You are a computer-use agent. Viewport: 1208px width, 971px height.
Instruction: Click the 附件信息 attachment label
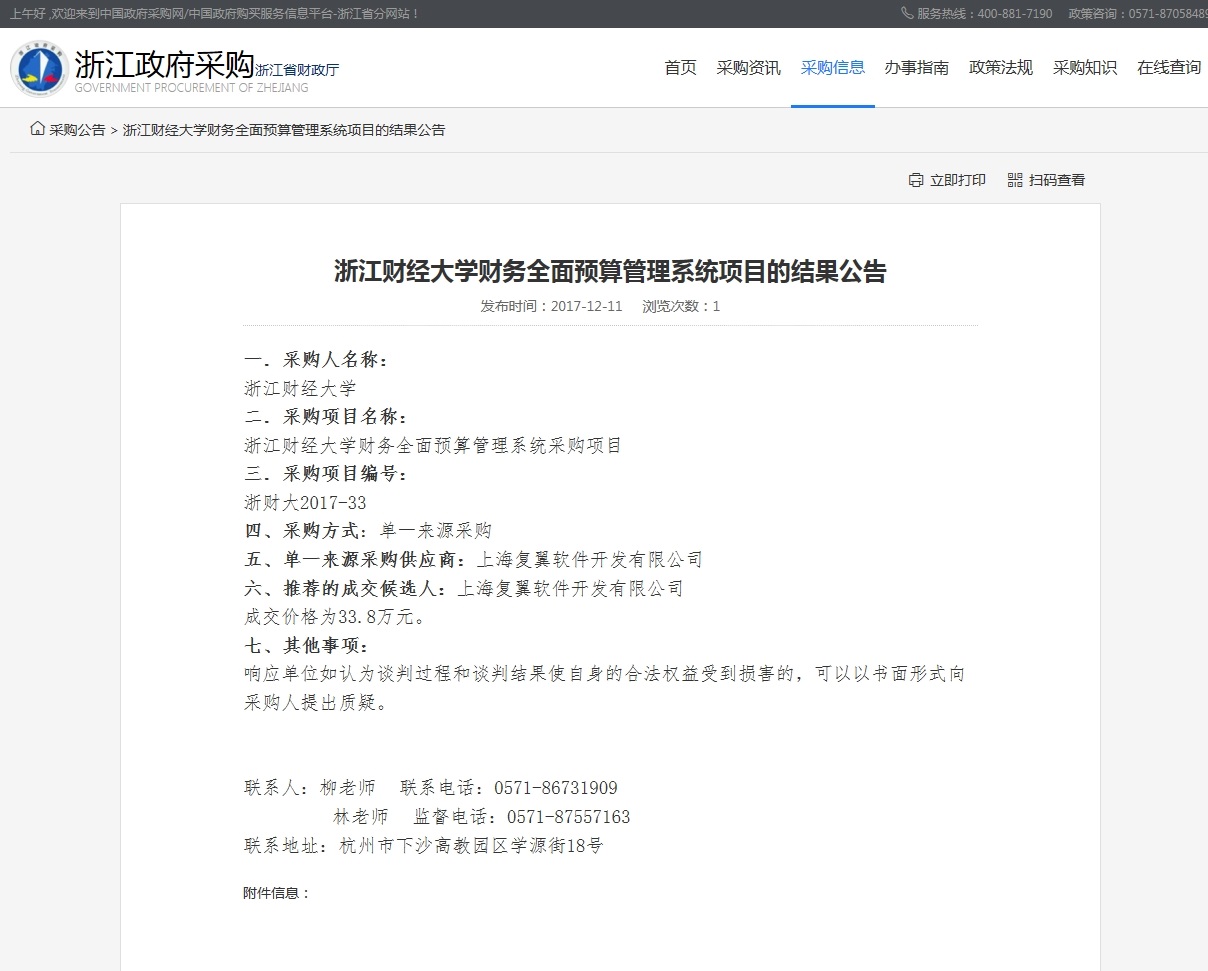click(x=276, y=893)
